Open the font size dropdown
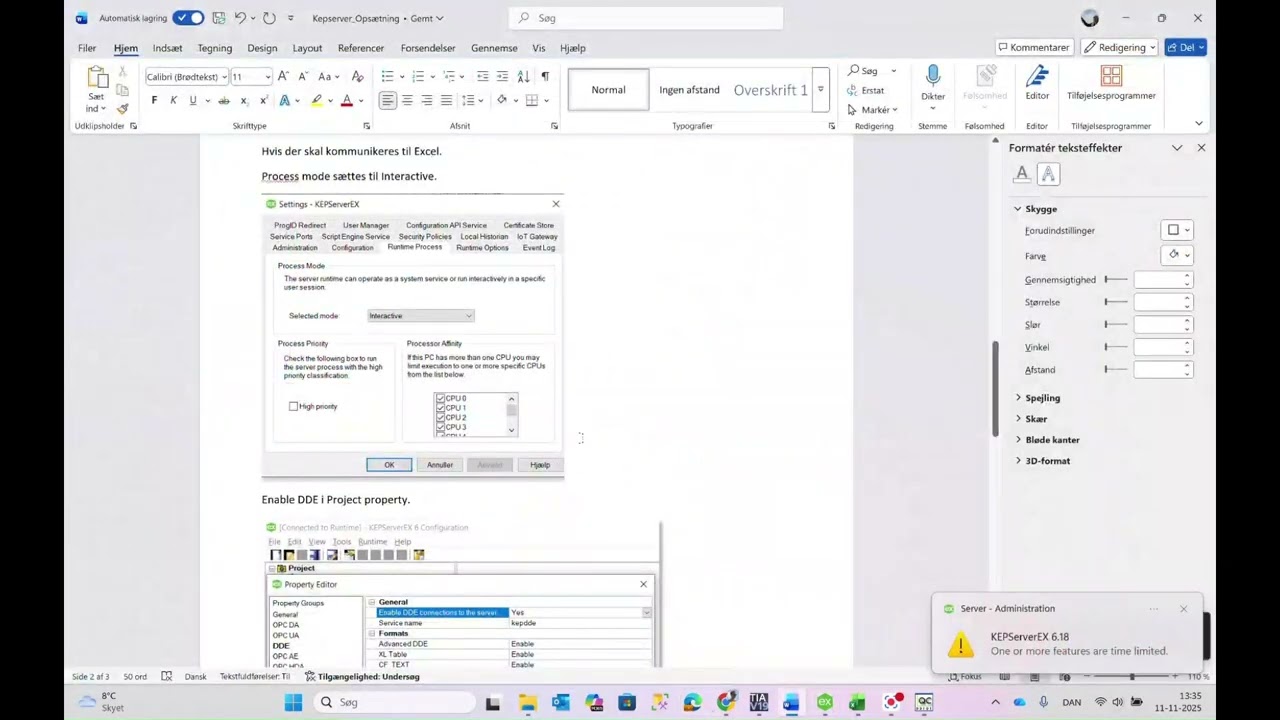The width and height of the screenshot is (1280, 720). [x=267, y=77]
